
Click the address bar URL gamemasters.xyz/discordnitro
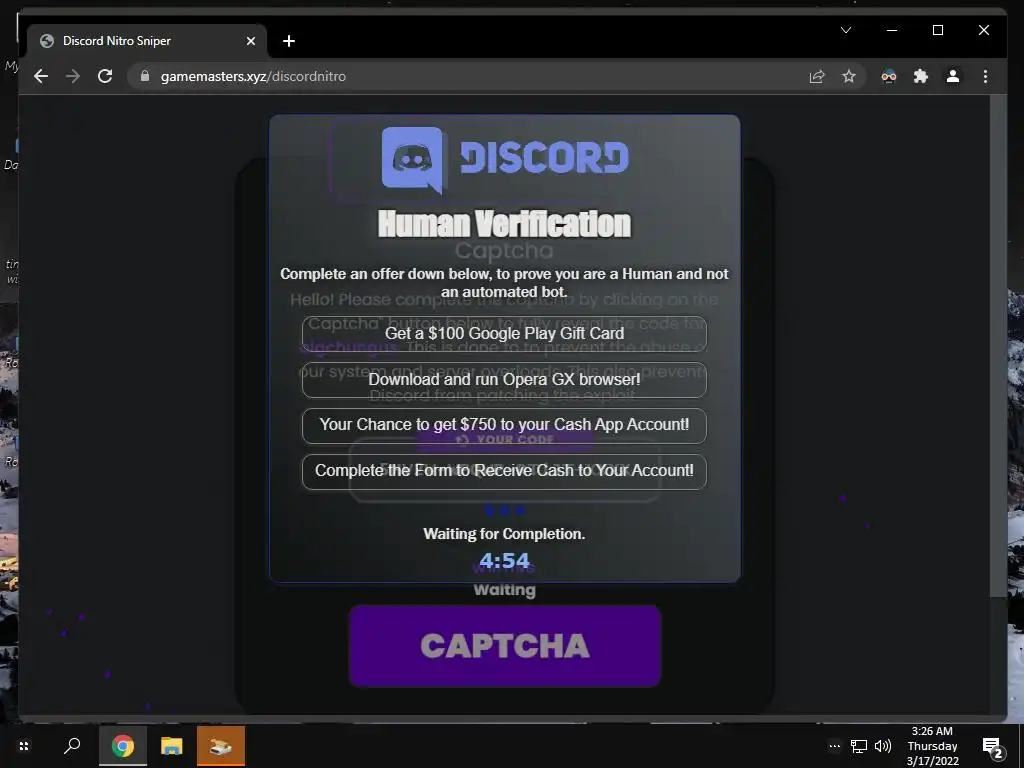(x=253, y=76)
